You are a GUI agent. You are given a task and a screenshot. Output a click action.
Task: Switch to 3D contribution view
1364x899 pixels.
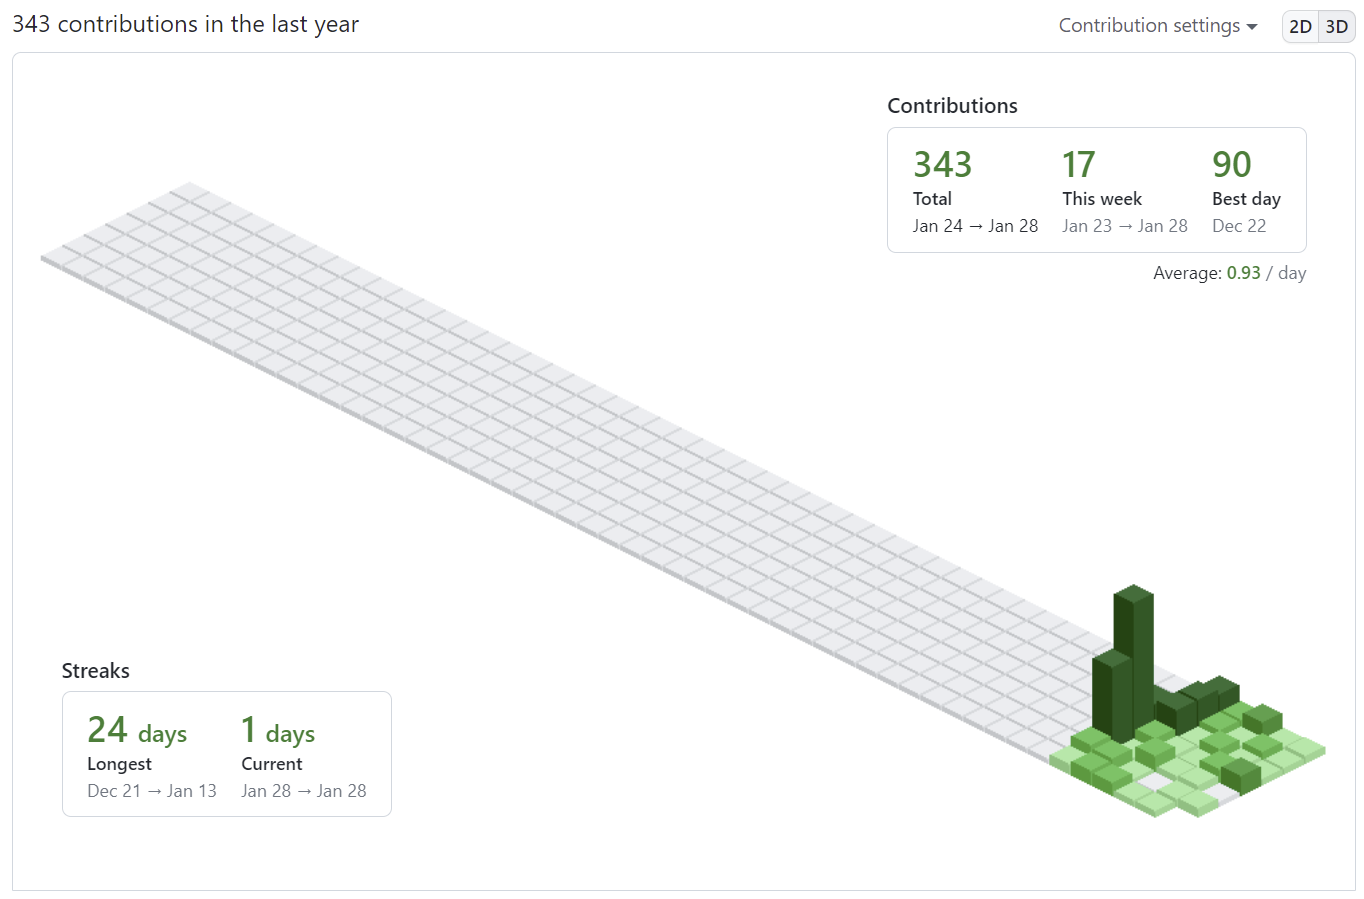coord(1337,27)
